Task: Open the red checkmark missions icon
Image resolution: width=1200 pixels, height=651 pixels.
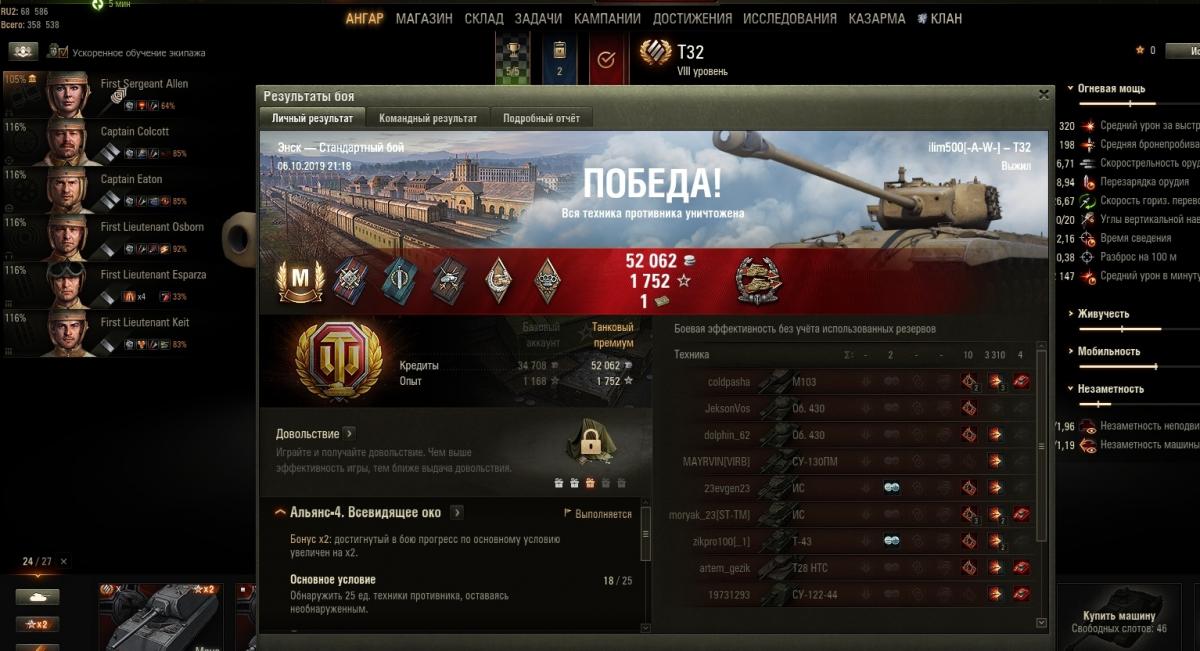Action: point(606,59)
